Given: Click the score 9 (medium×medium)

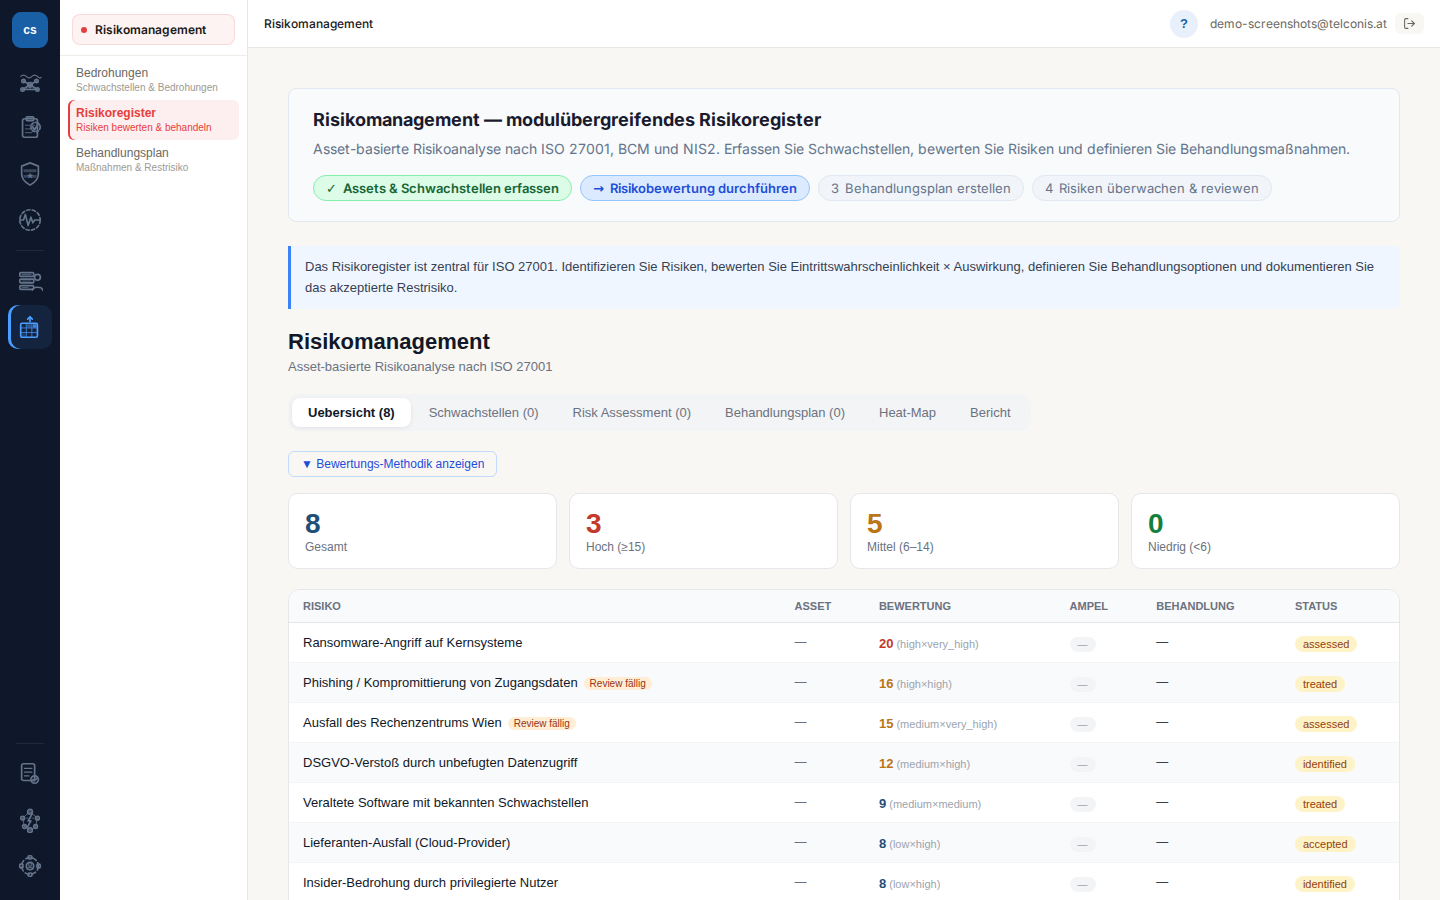Looking at the screenshot, I should [x=930, y=804].
